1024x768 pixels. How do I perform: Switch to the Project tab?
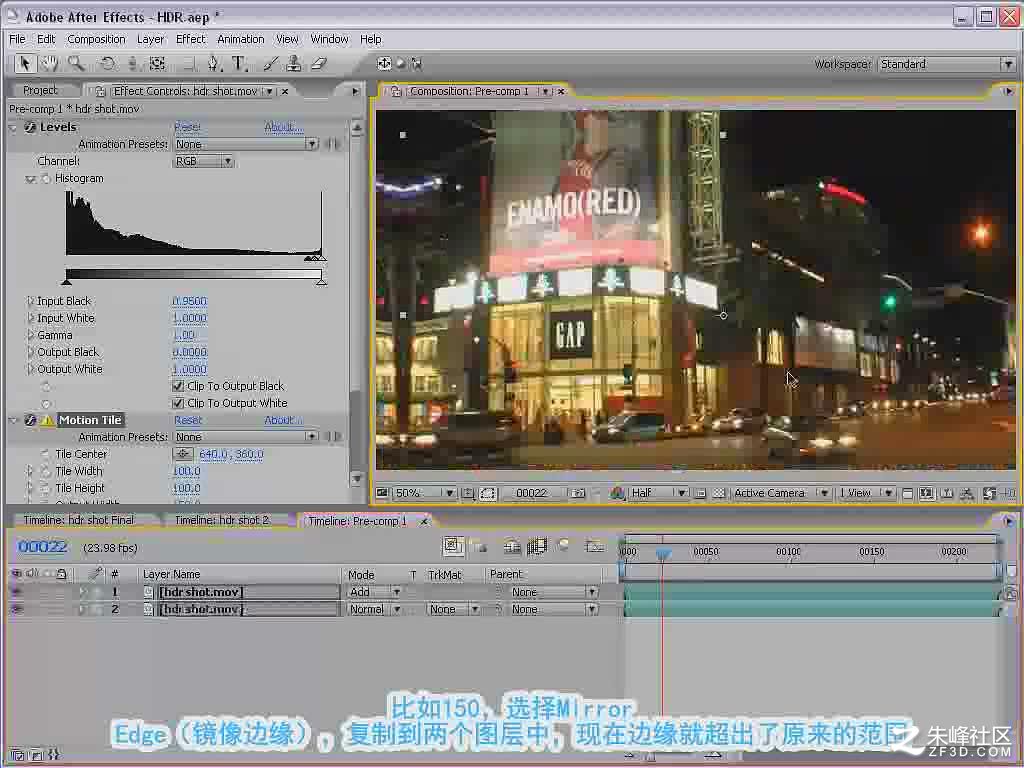[x=40, y=91]
